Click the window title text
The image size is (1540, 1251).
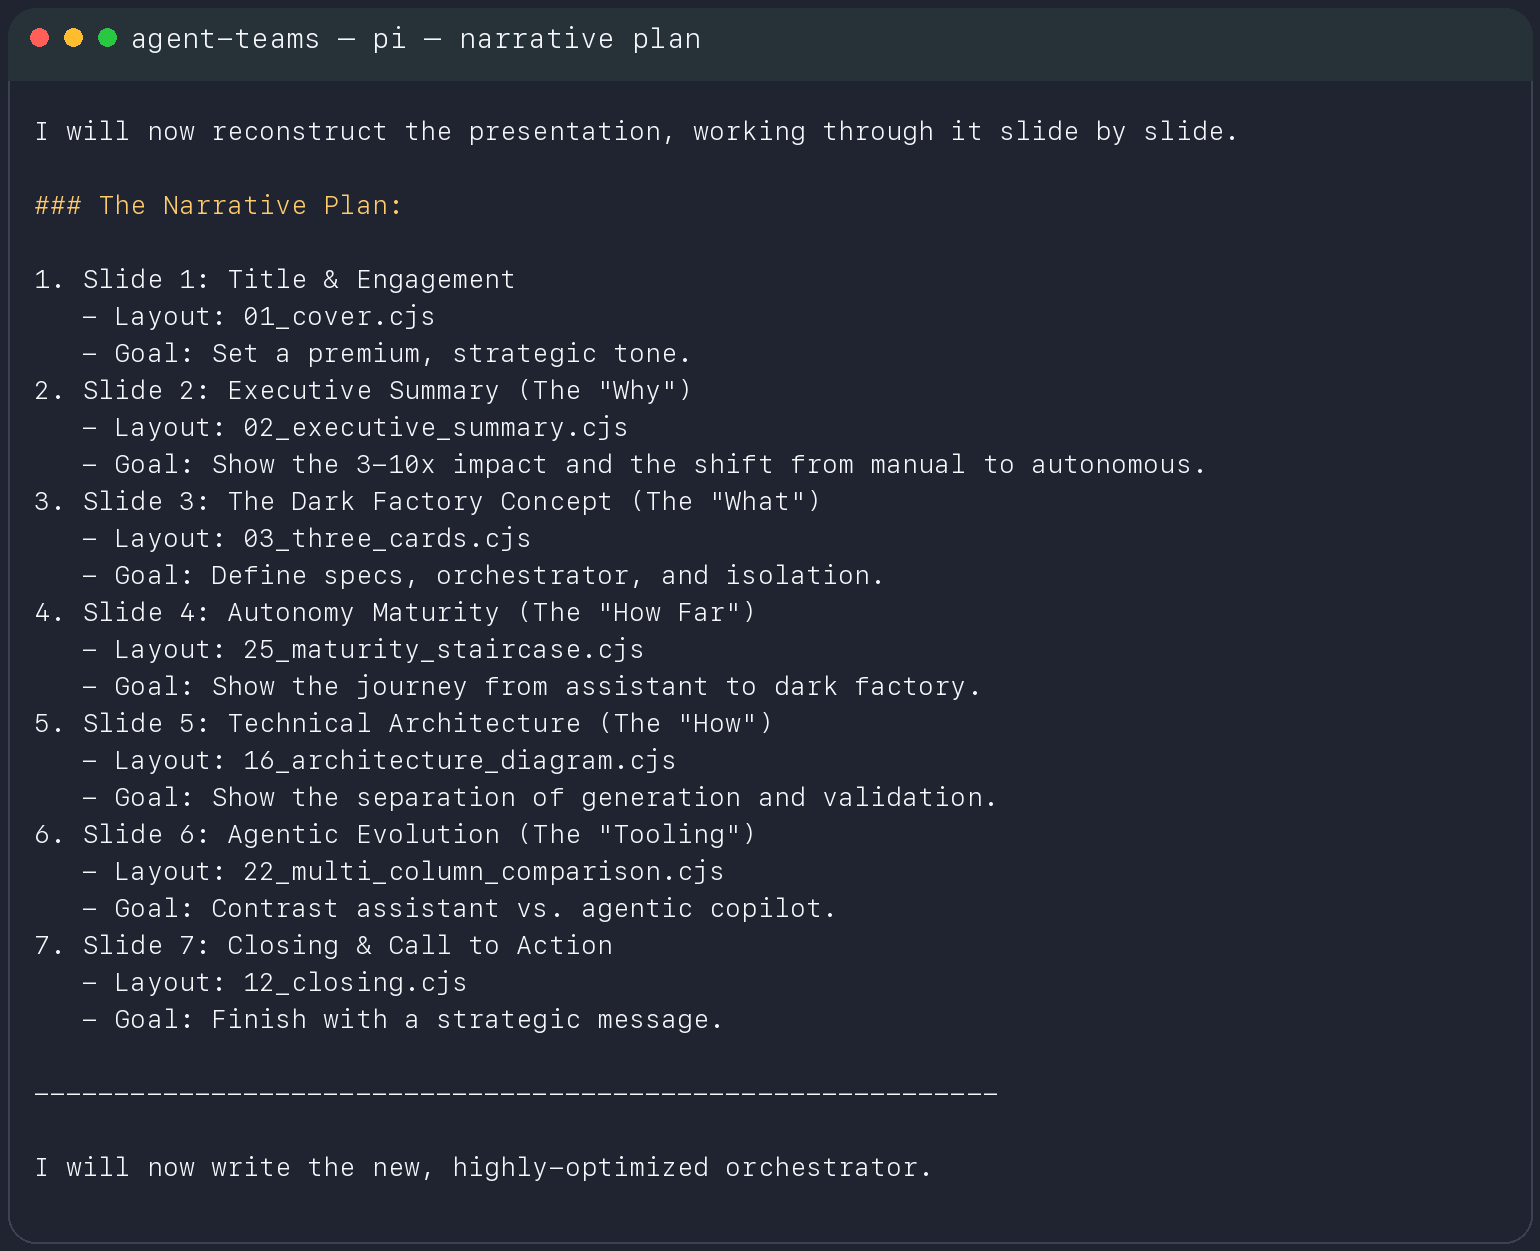tap(415, 39)
